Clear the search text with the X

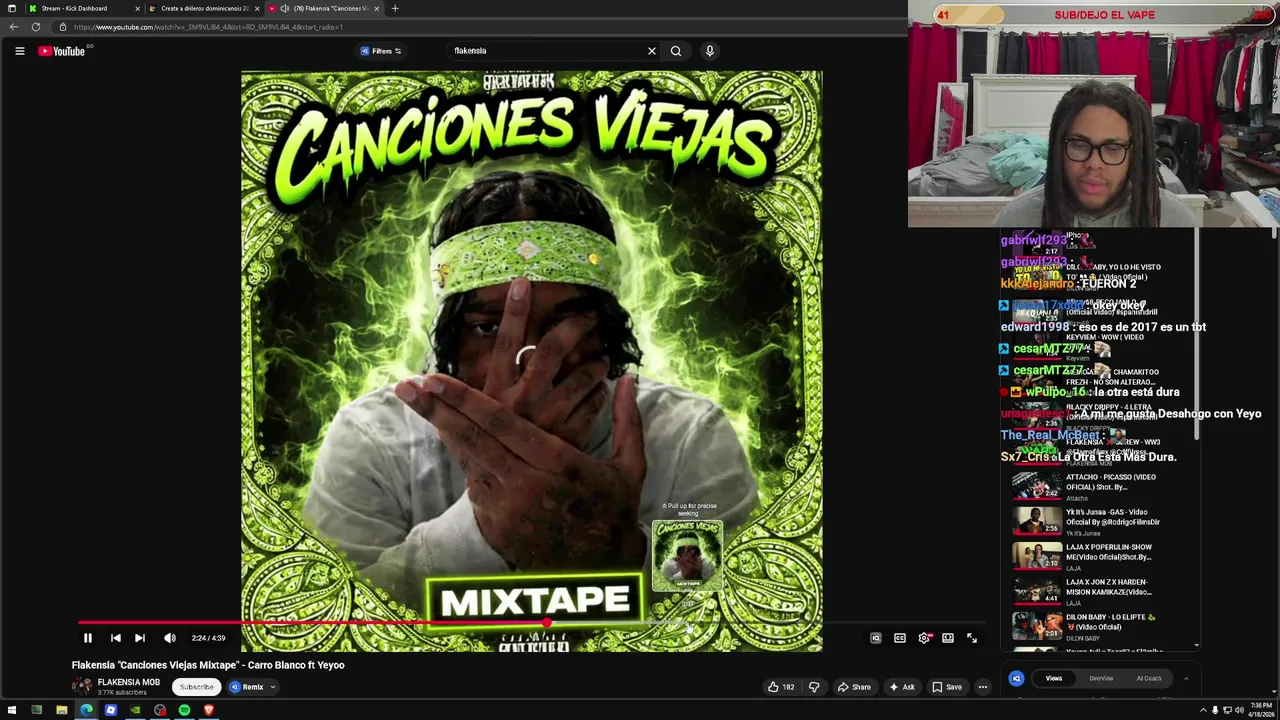(652, 51)
